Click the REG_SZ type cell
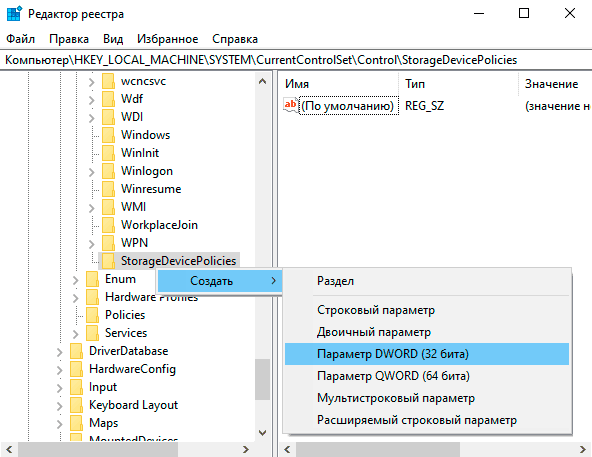Viewport: 592px width, 457px height. click(424, 106)
